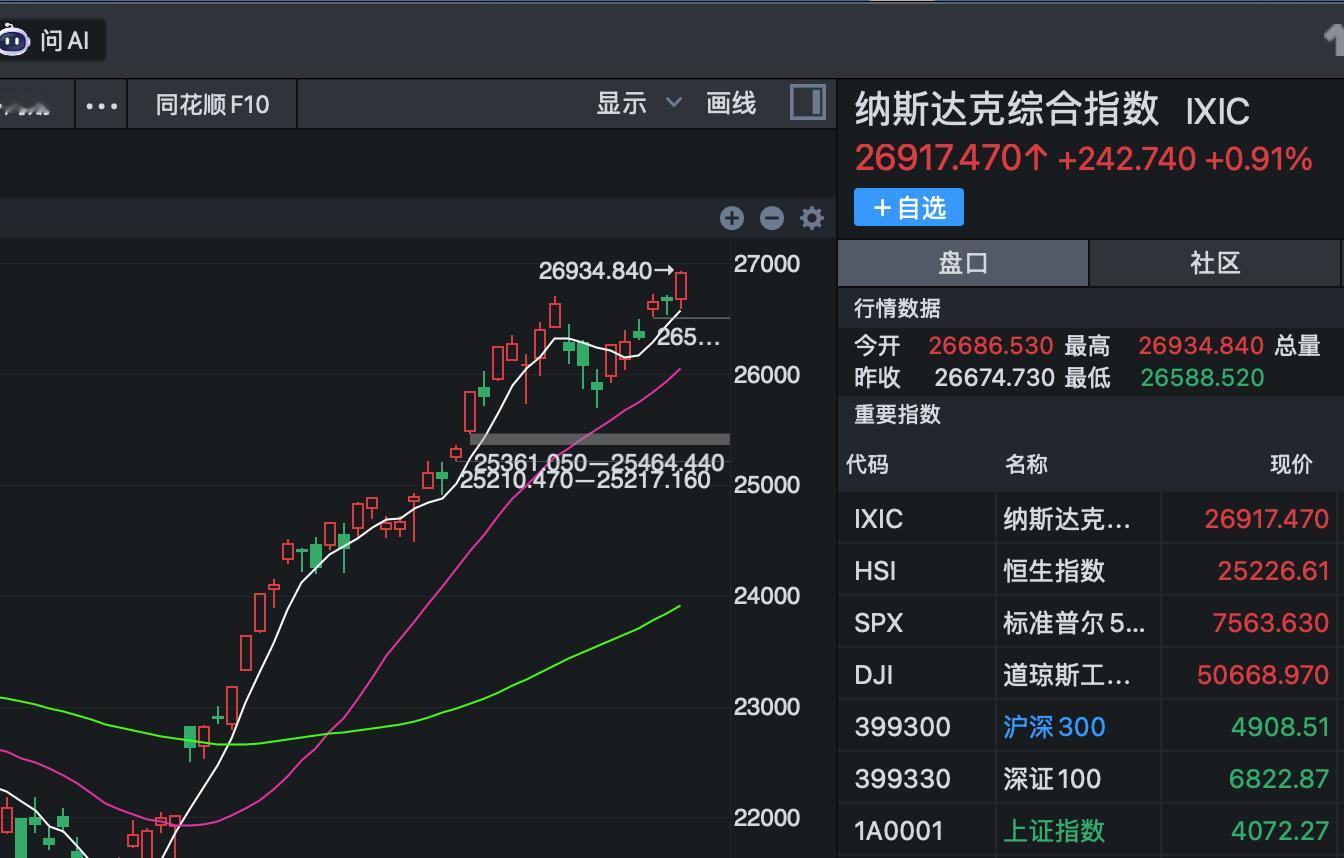Select the 399330 深证100 row

click(x=1088, y=779)
